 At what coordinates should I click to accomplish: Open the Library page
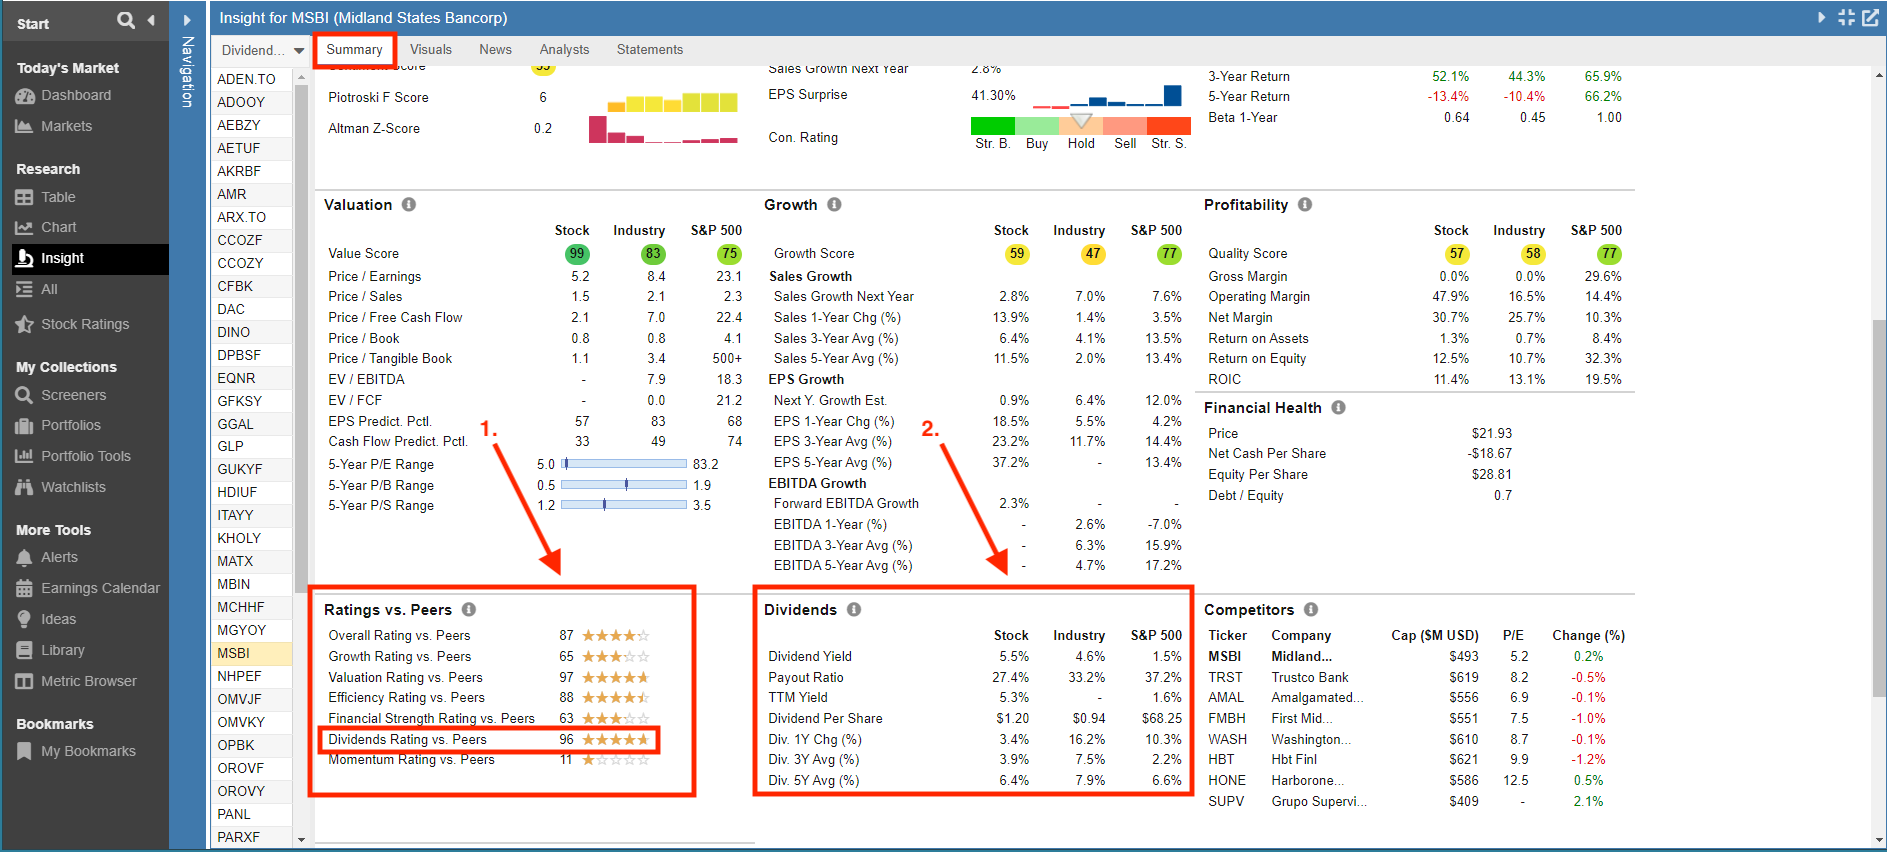pos(62,650)
